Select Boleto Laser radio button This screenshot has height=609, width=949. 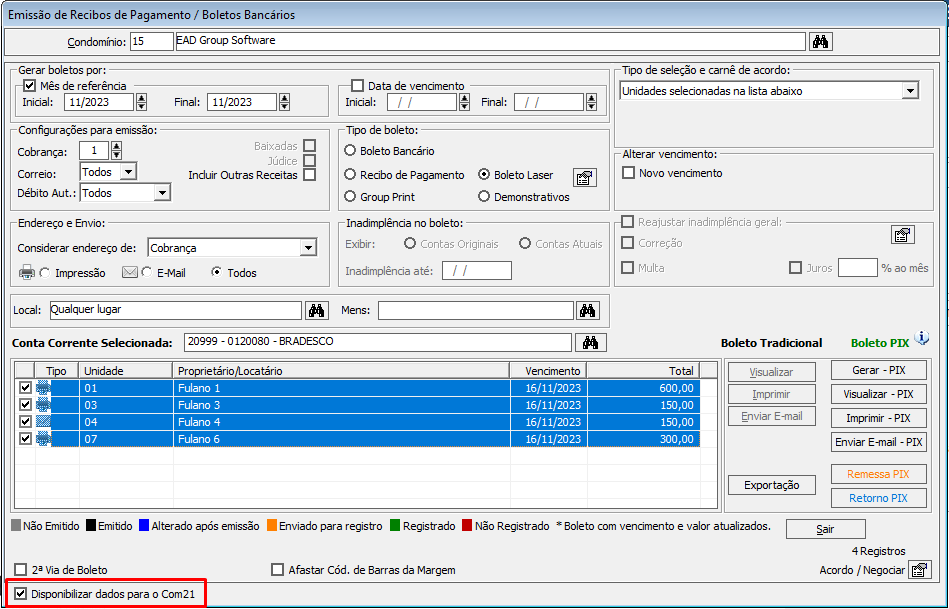(484, 175)
